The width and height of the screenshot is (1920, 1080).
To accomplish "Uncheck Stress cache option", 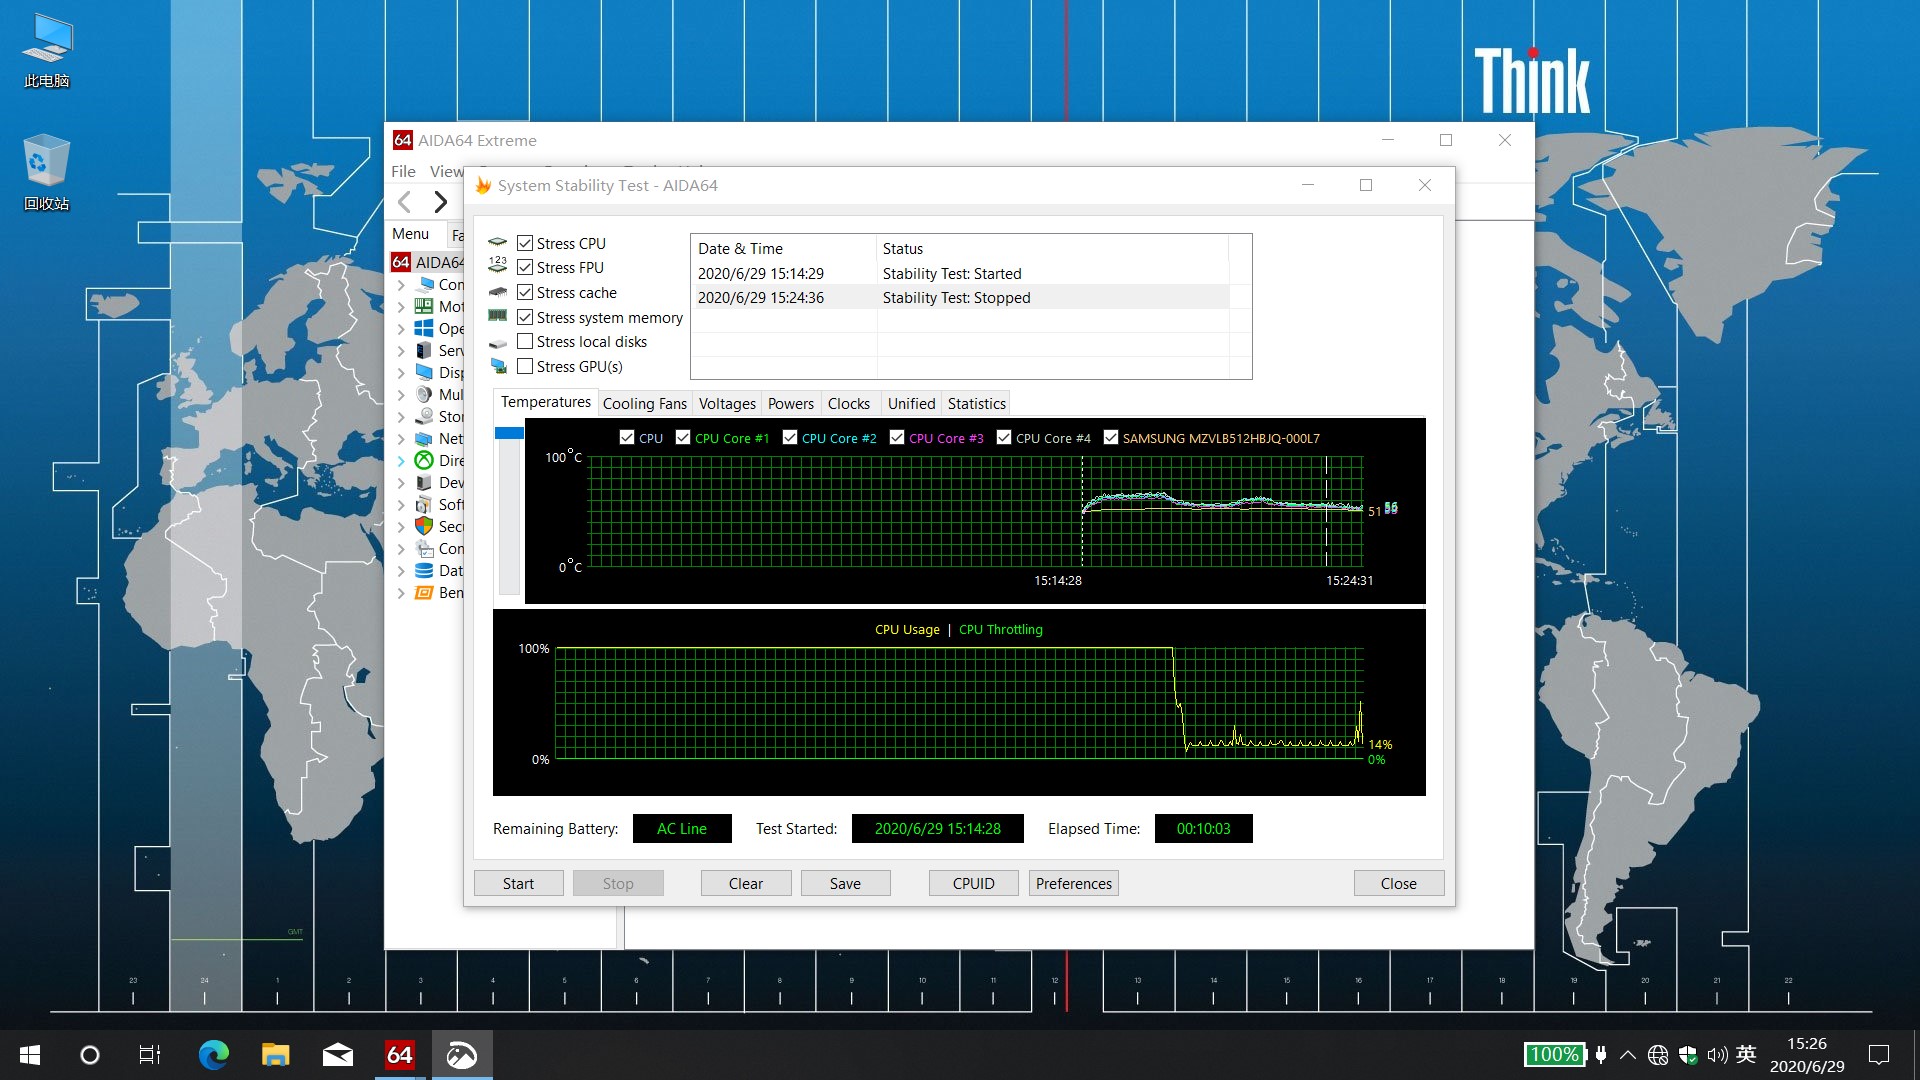I will click(x=525, y=292).
